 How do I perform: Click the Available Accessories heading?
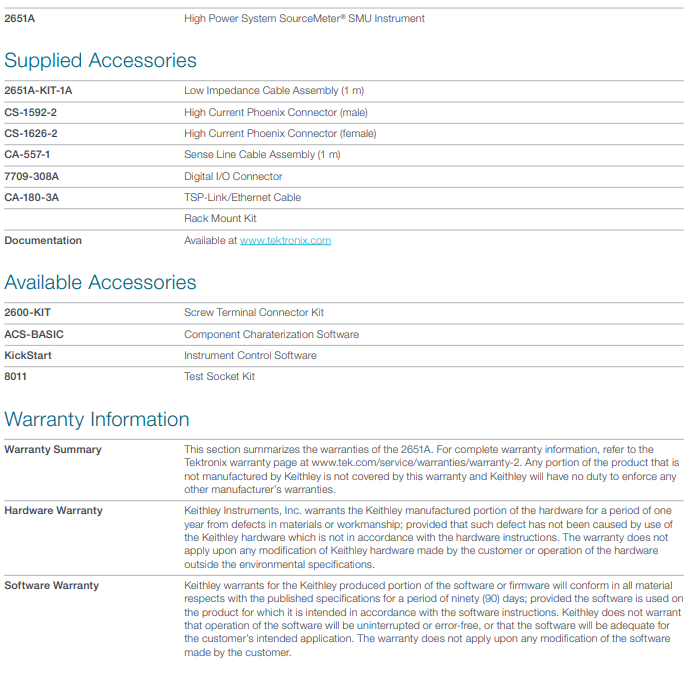(100, 282)
